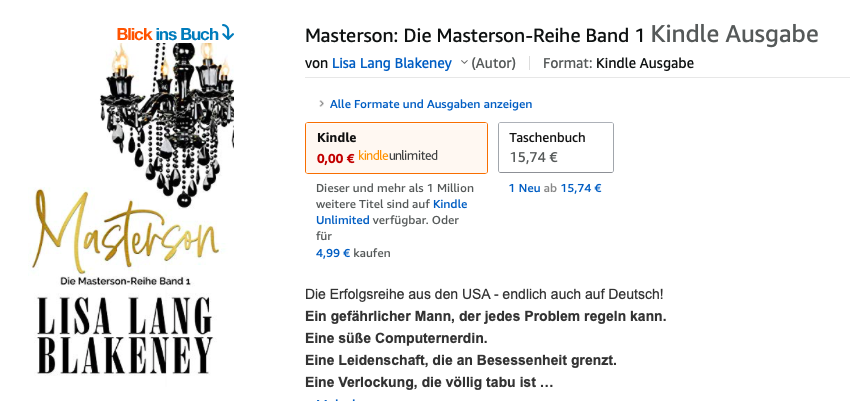850x401 pixels.
Task: Click the gold Masterson script title on cover
Action: [x=125, y=232]
